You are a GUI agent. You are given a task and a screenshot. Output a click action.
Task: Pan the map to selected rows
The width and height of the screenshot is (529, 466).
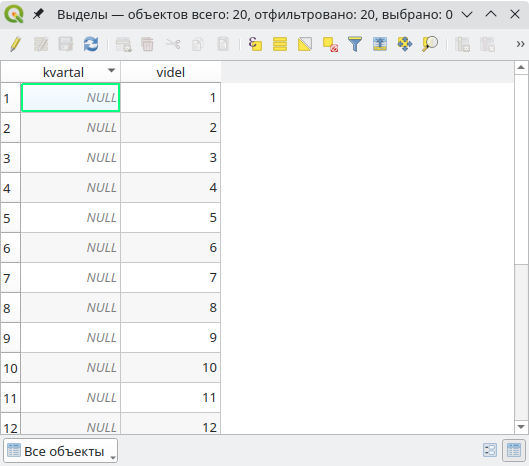(405, 44)
